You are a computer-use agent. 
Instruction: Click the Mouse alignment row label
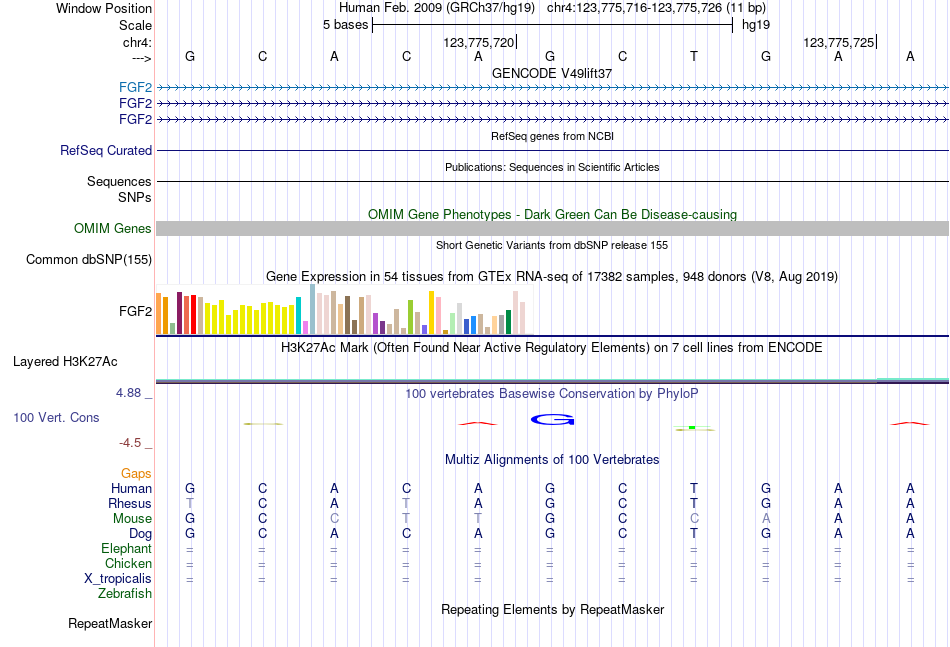point(132,519)
